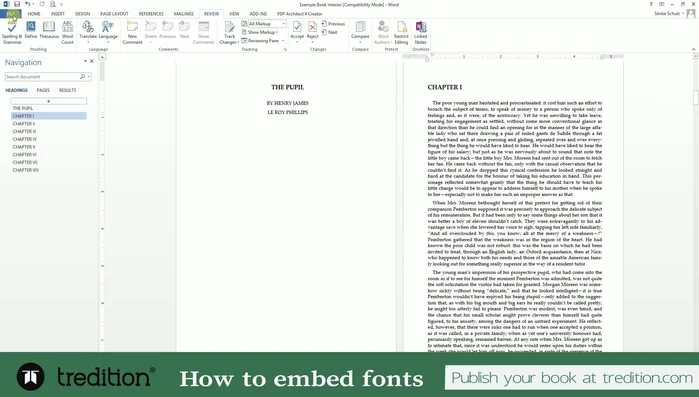This screenshot has width=699, height=397.
Task: Save the document from Quick Access toolbar
Action: (x=17, y=4)
